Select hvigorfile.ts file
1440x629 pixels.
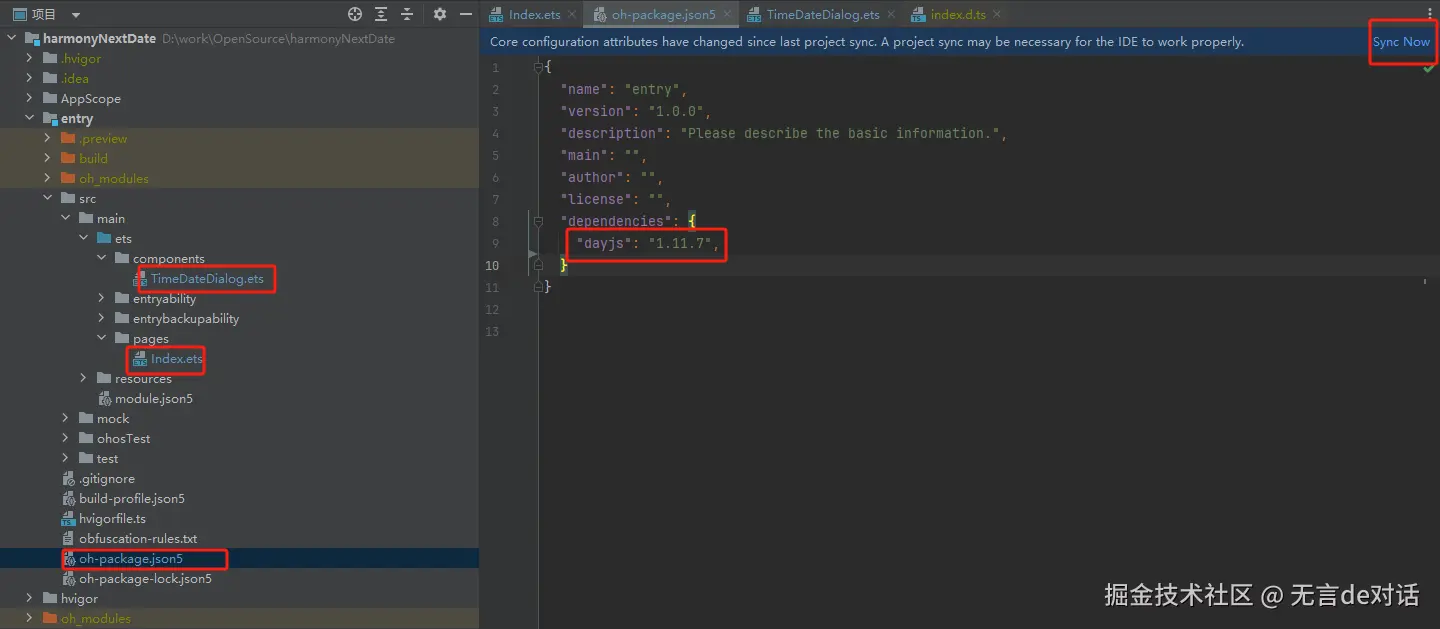[112, 518]
